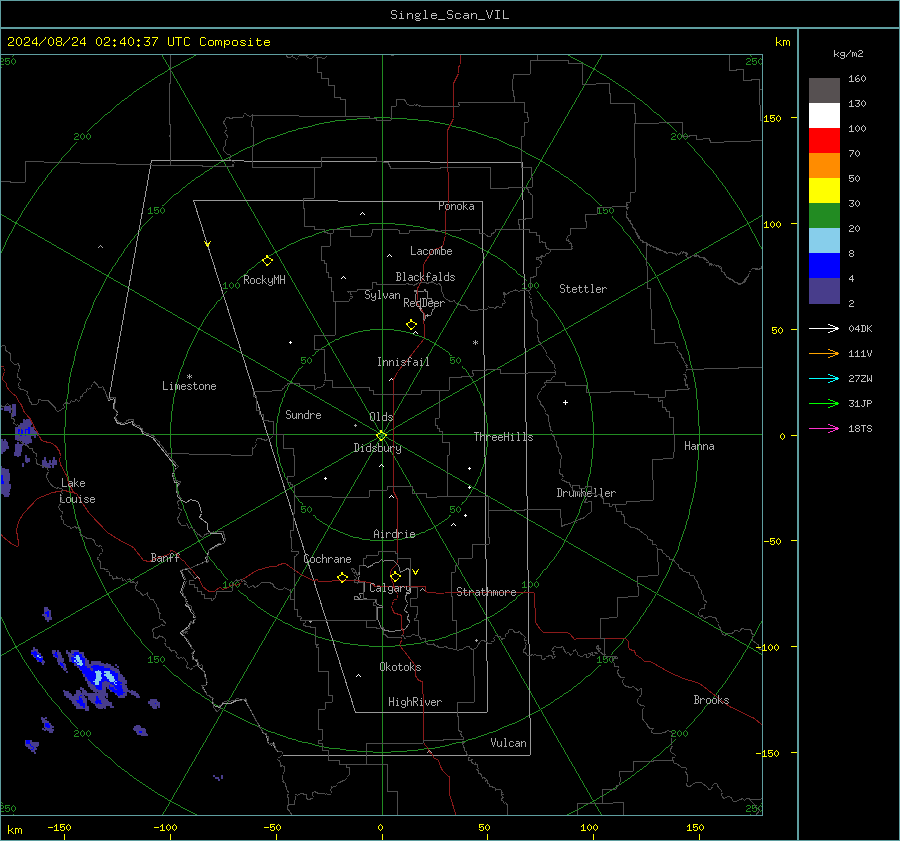
Task: Choose the green 31JP arrow in the legend
Action: [824, 404]
